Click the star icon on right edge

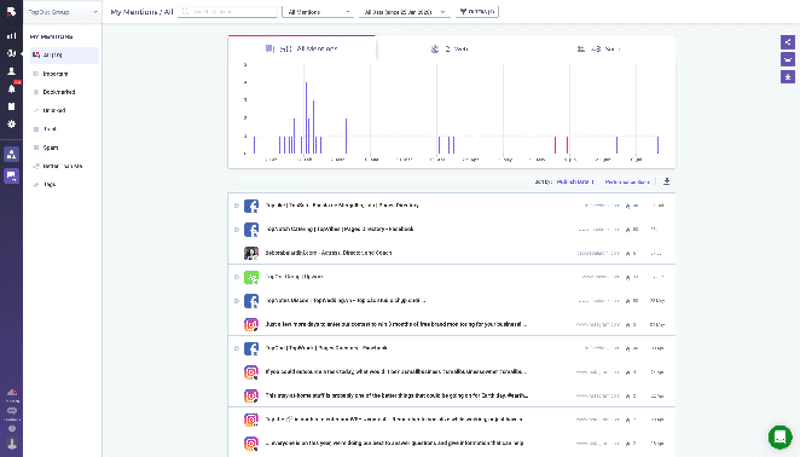(788, 76)
